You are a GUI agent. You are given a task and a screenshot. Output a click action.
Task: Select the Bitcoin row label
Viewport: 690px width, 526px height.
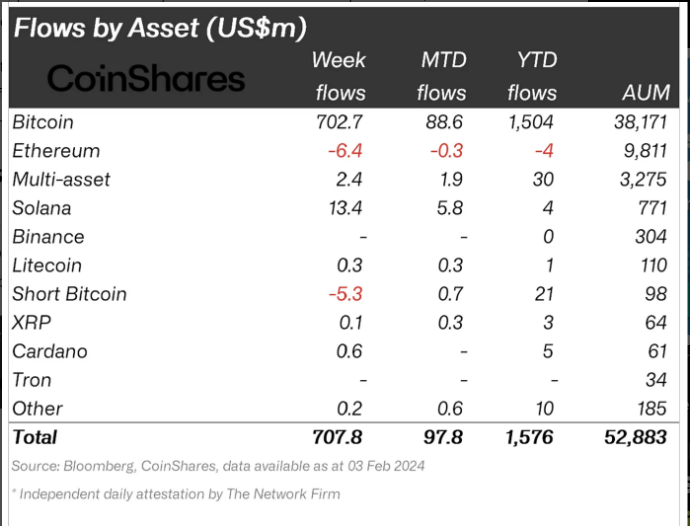(x=42, y=122)
